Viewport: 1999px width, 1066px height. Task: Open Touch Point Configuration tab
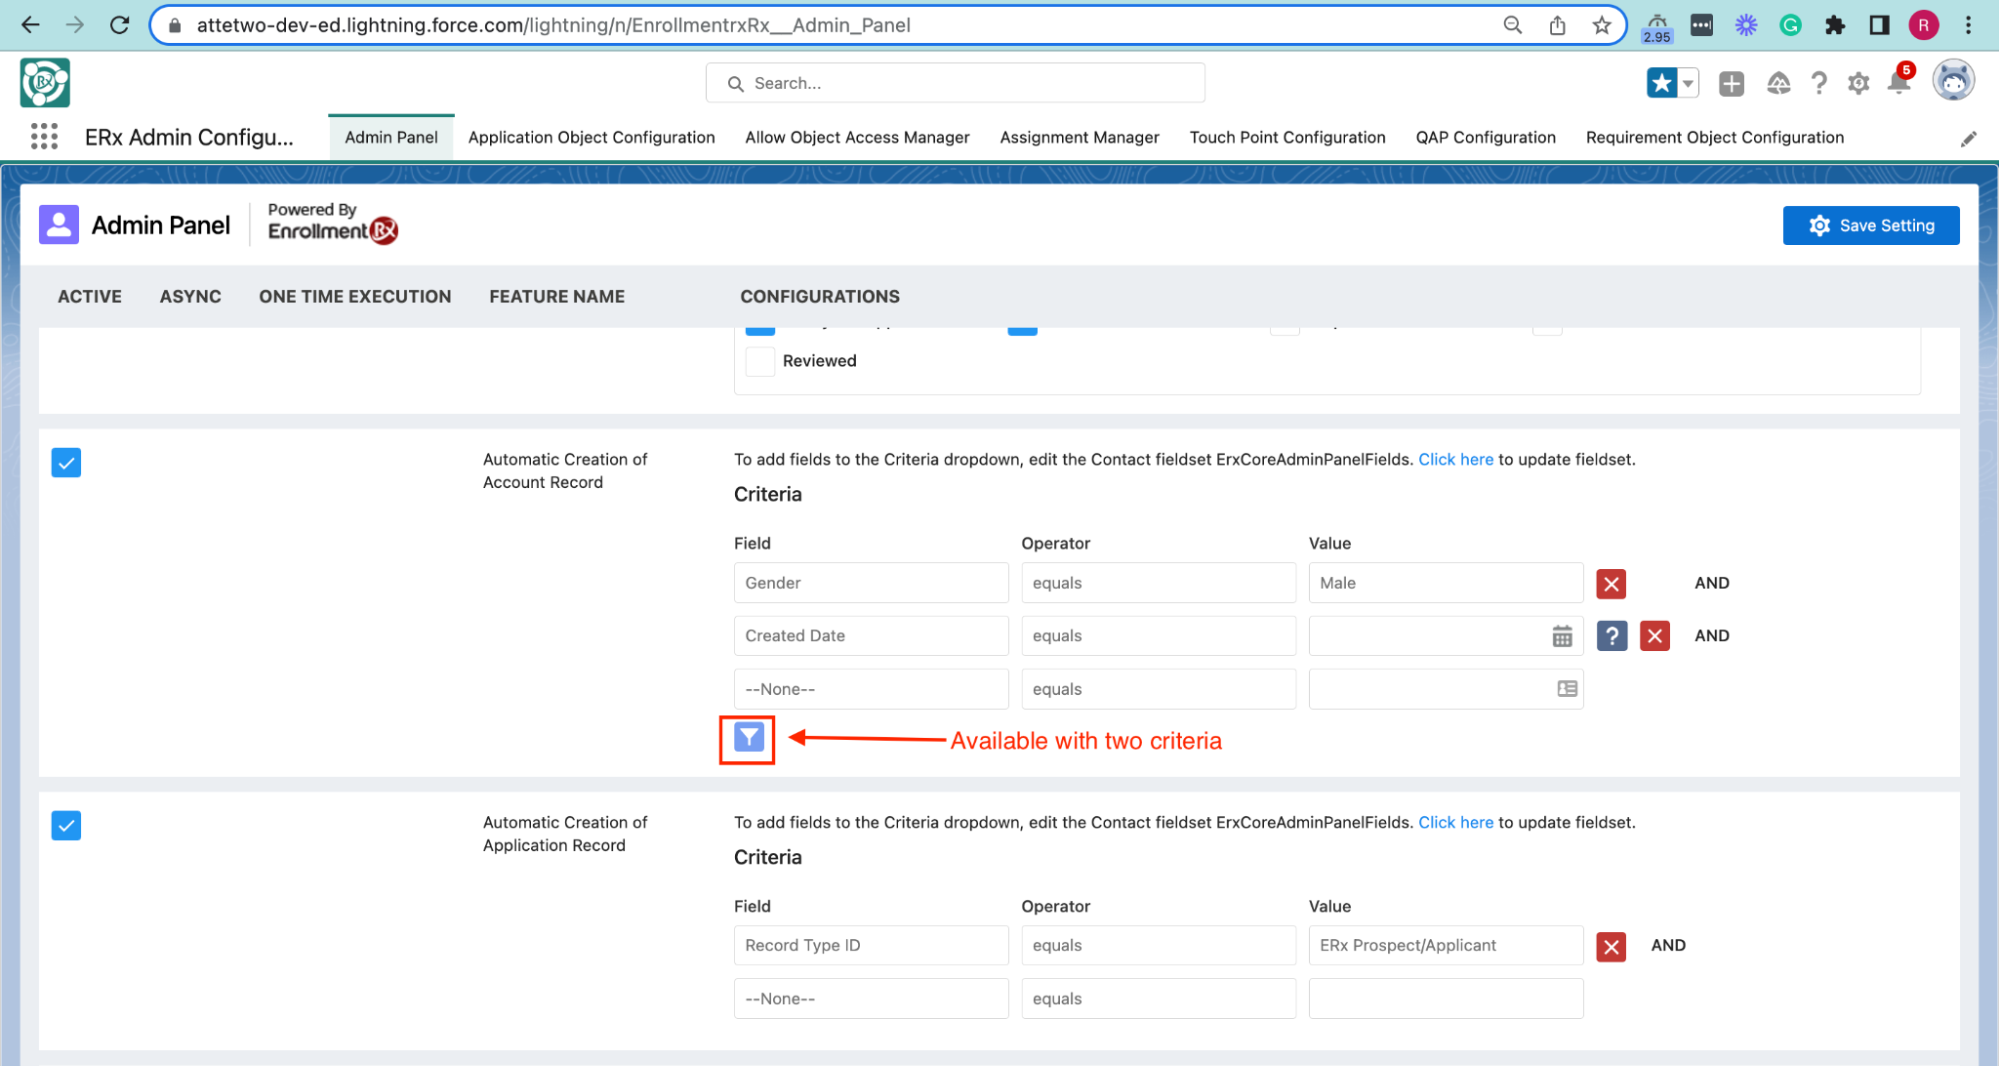(x=1287, y=137)
